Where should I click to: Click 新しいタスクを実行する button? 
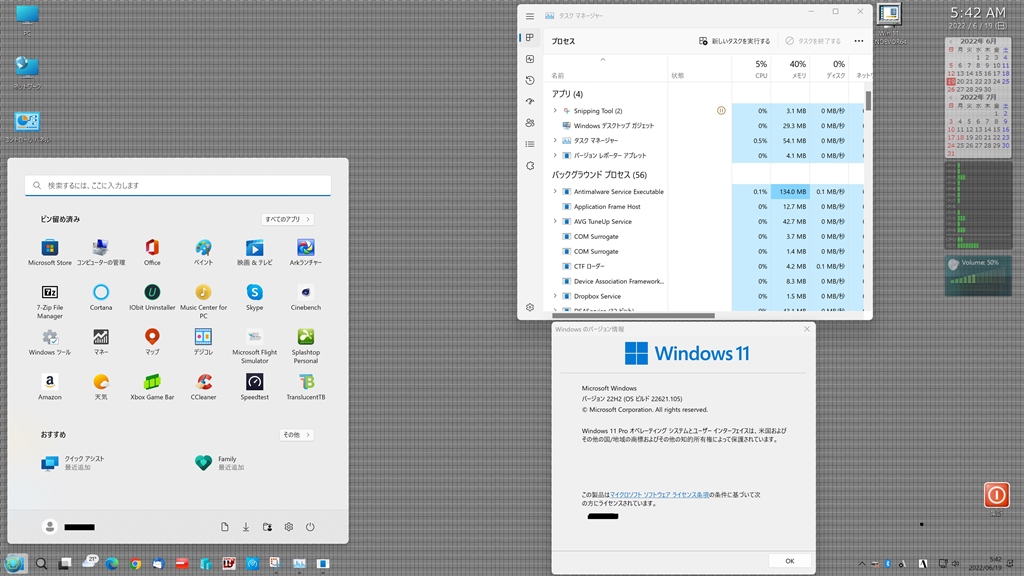click(734, 41)
